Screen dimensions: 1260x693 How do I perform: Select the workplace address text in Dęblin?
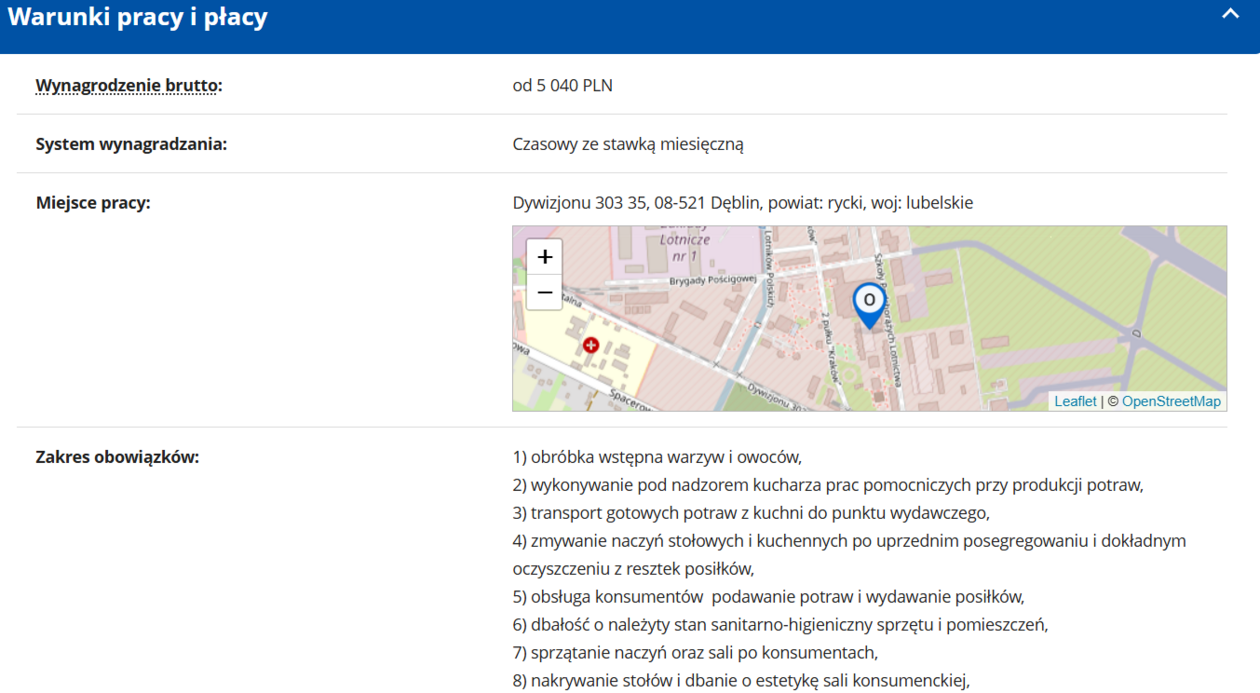[742, 203]
